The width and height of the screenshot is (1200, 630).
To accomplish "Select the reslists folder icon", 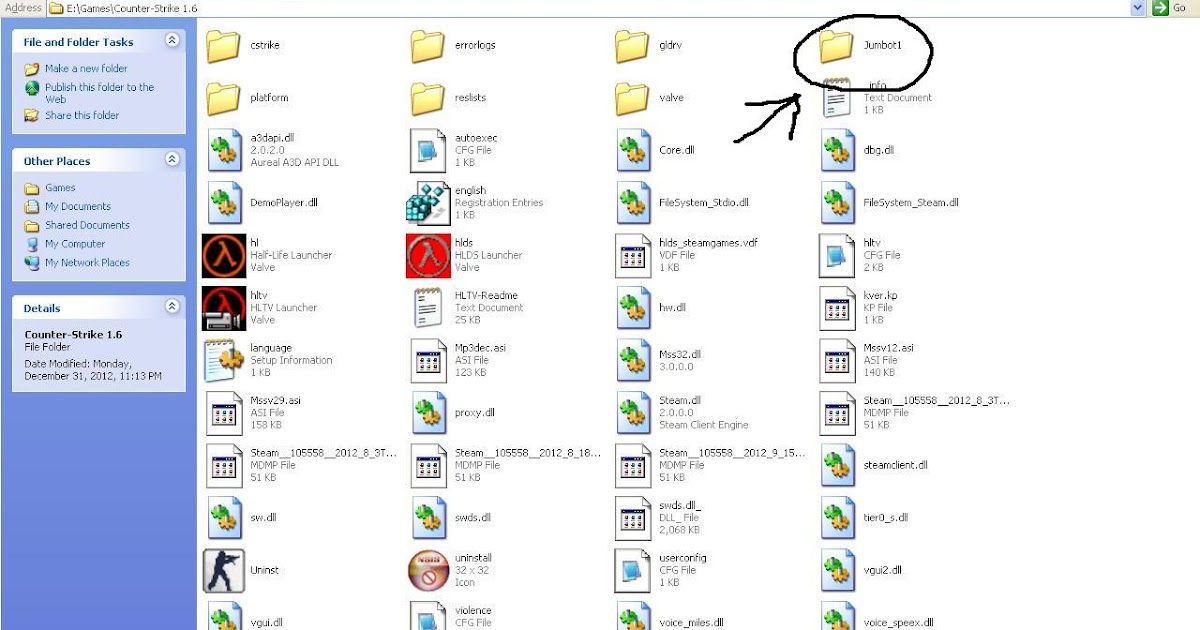I will click(428, 98).
